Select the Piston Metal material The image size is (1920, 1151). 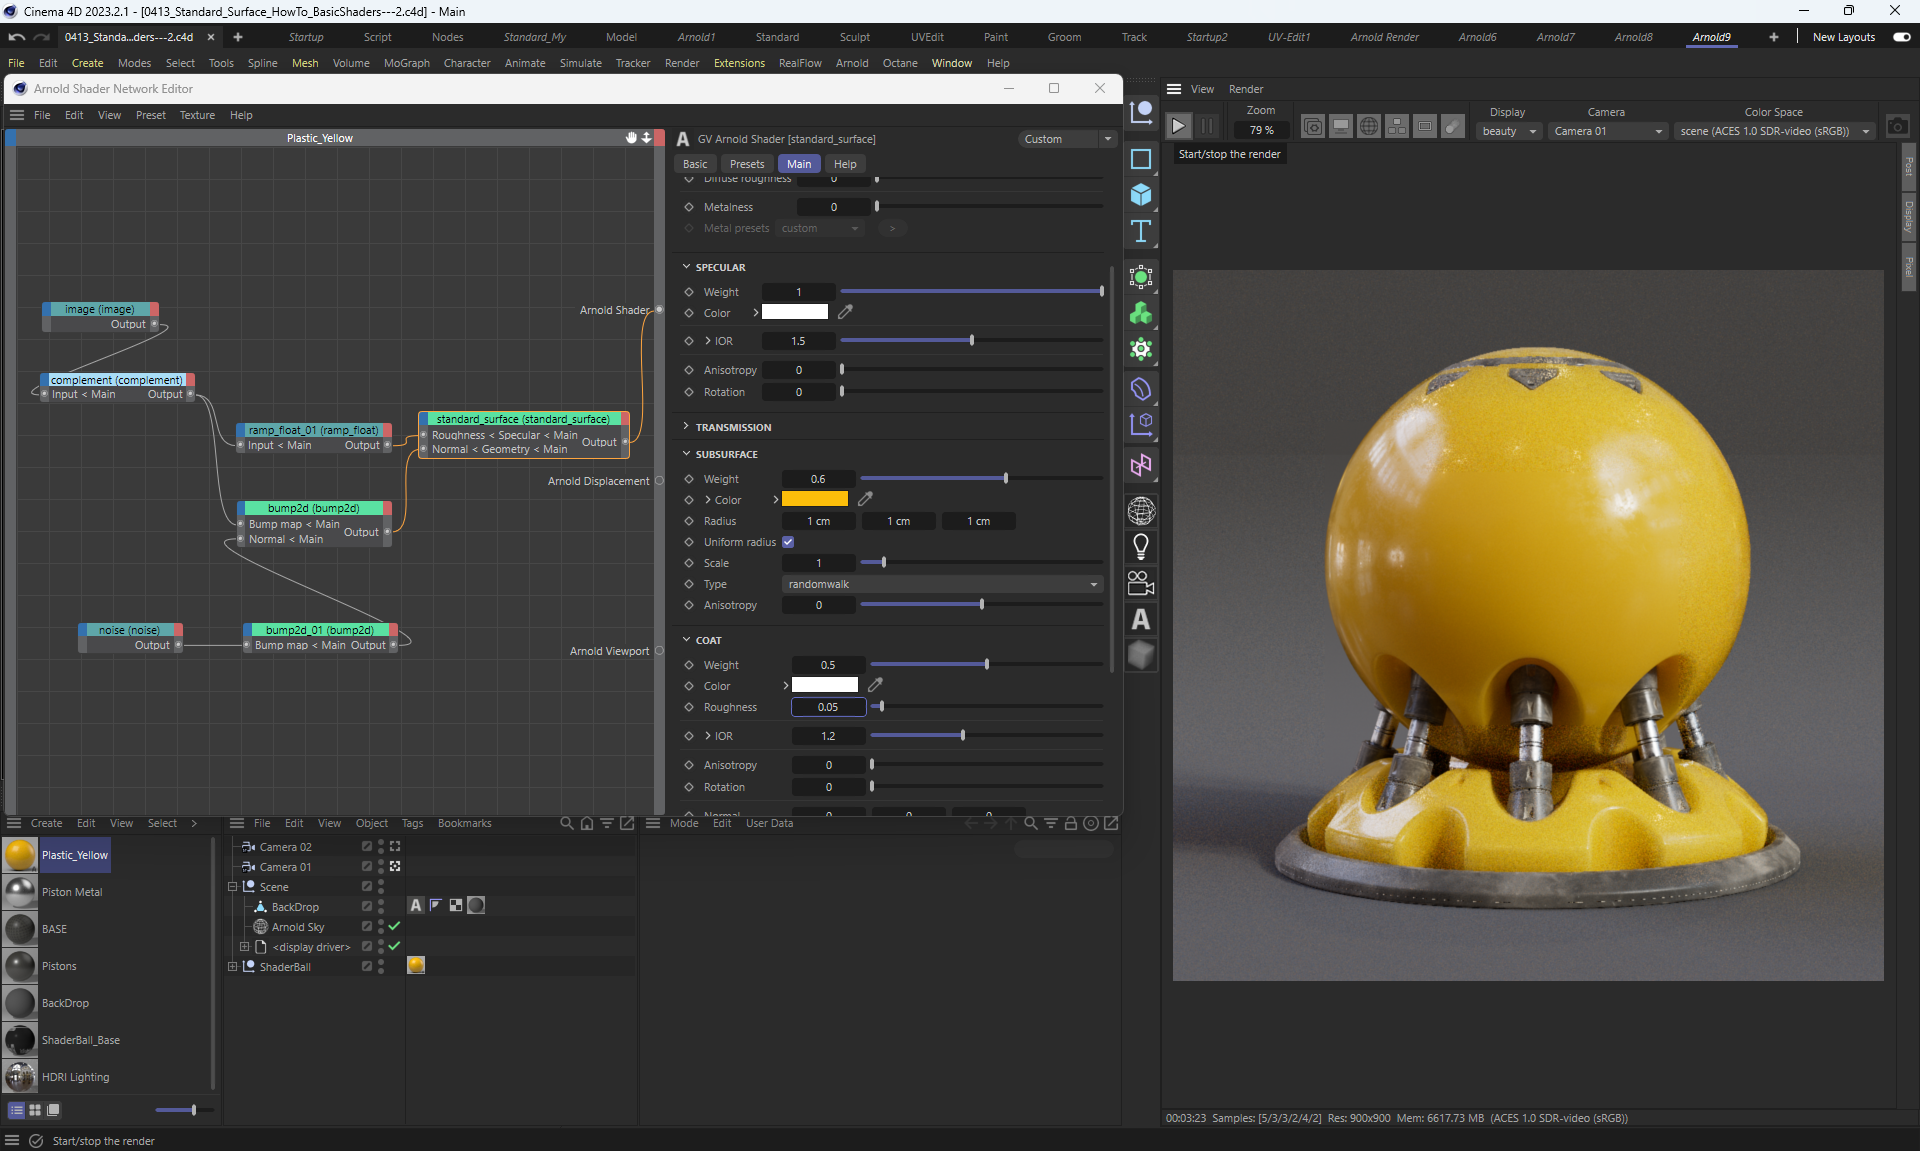pos(72,892)
